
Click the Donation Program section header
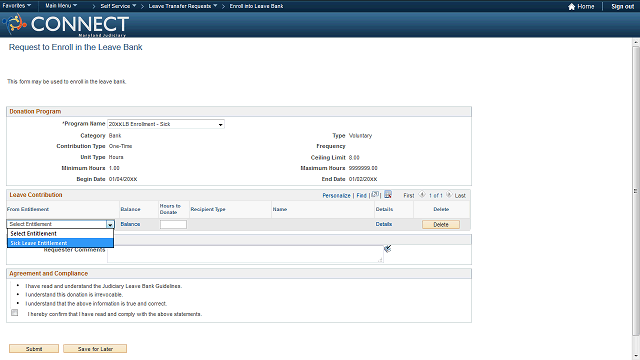pyautogui.click(x=35, y=111)
